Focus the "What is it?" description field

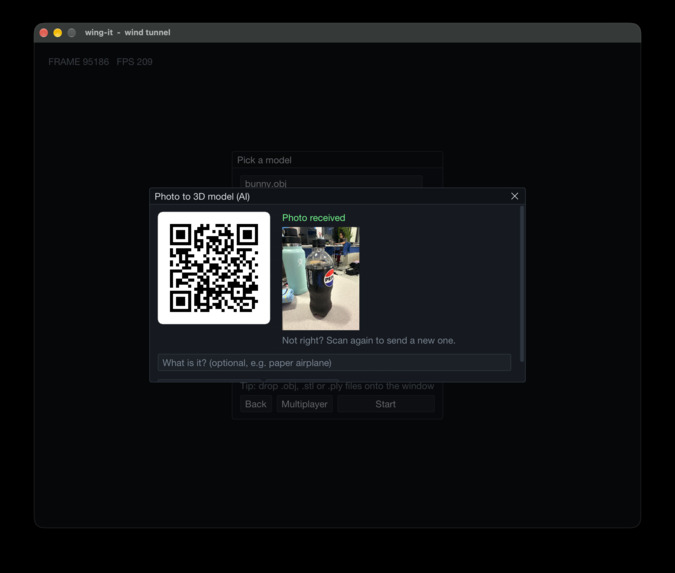point(334,363)
